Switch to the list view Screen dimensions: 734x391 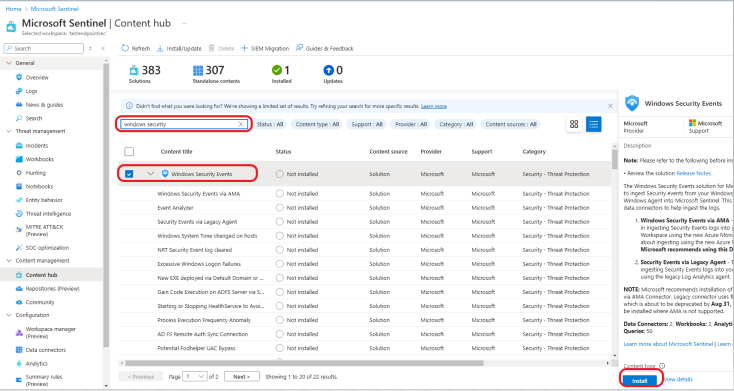click(594, 124)
